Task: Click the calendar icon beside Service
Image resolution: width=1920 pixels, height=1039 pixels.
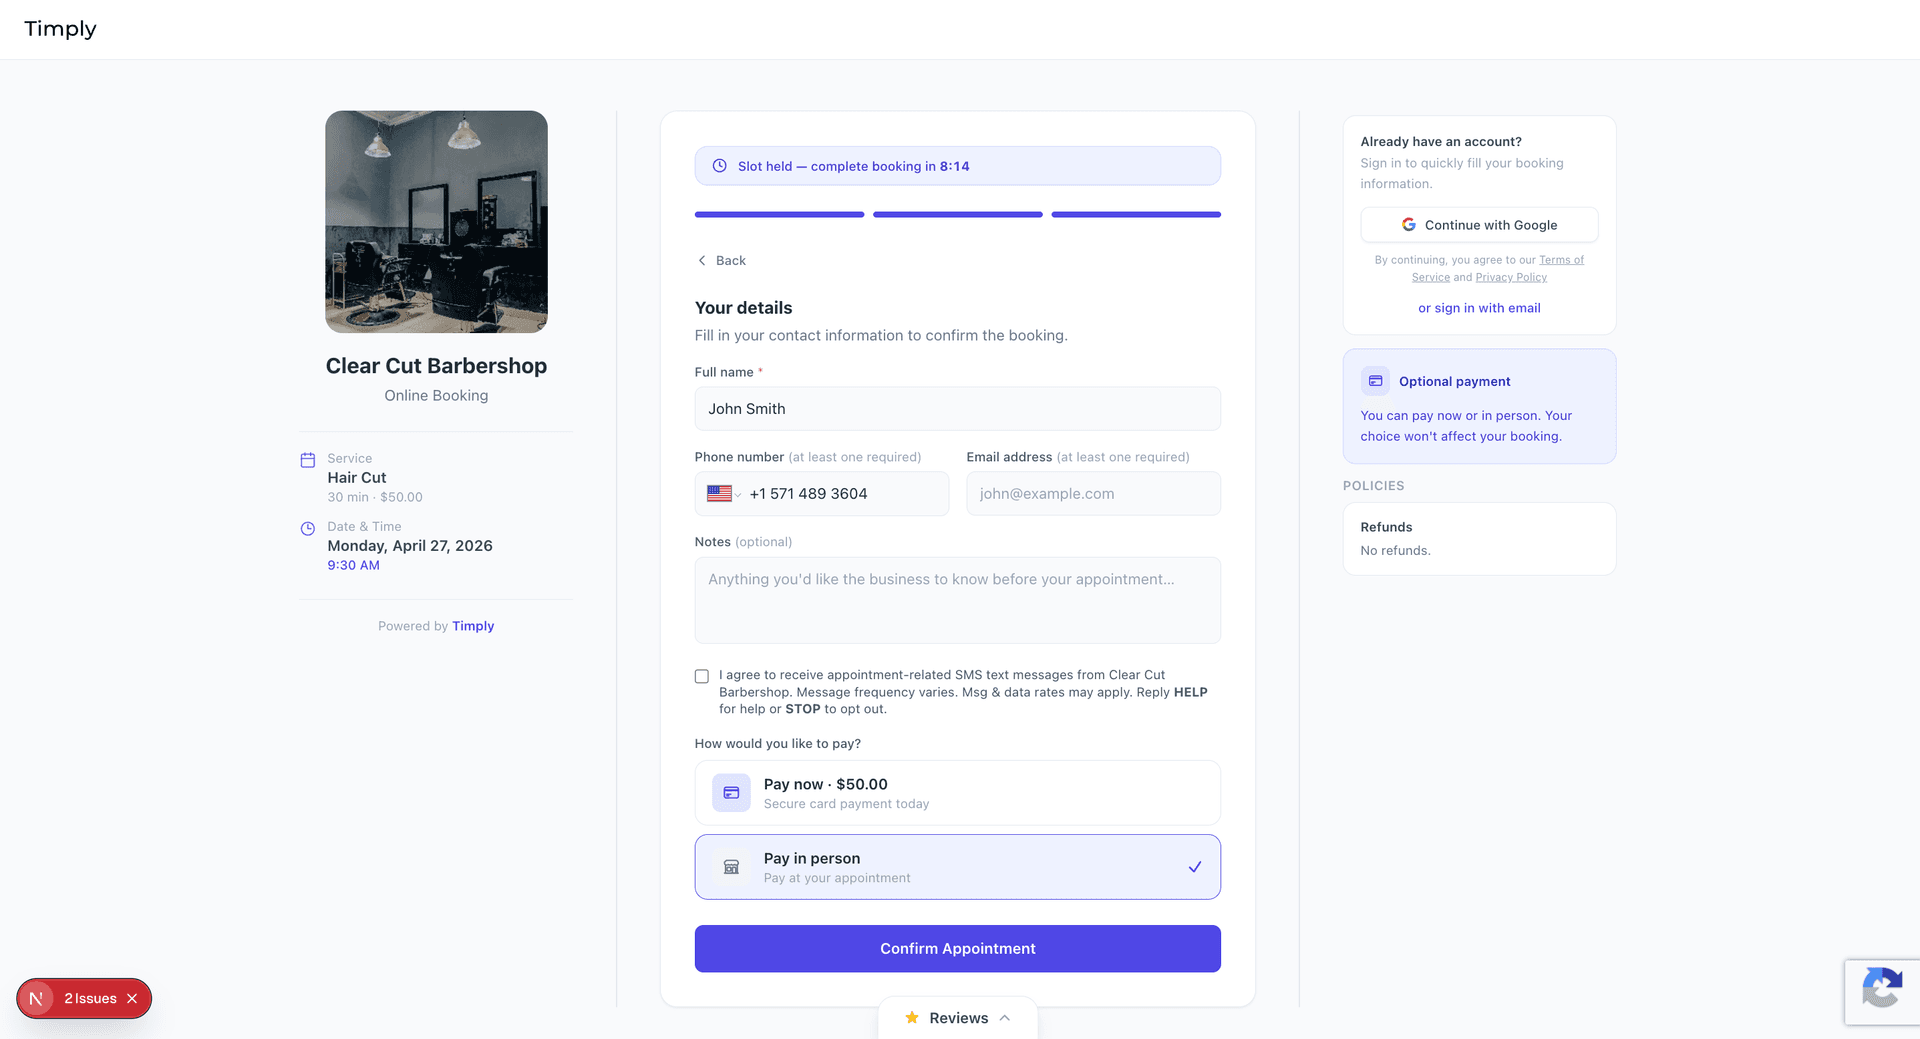Action: coord(308,460)
